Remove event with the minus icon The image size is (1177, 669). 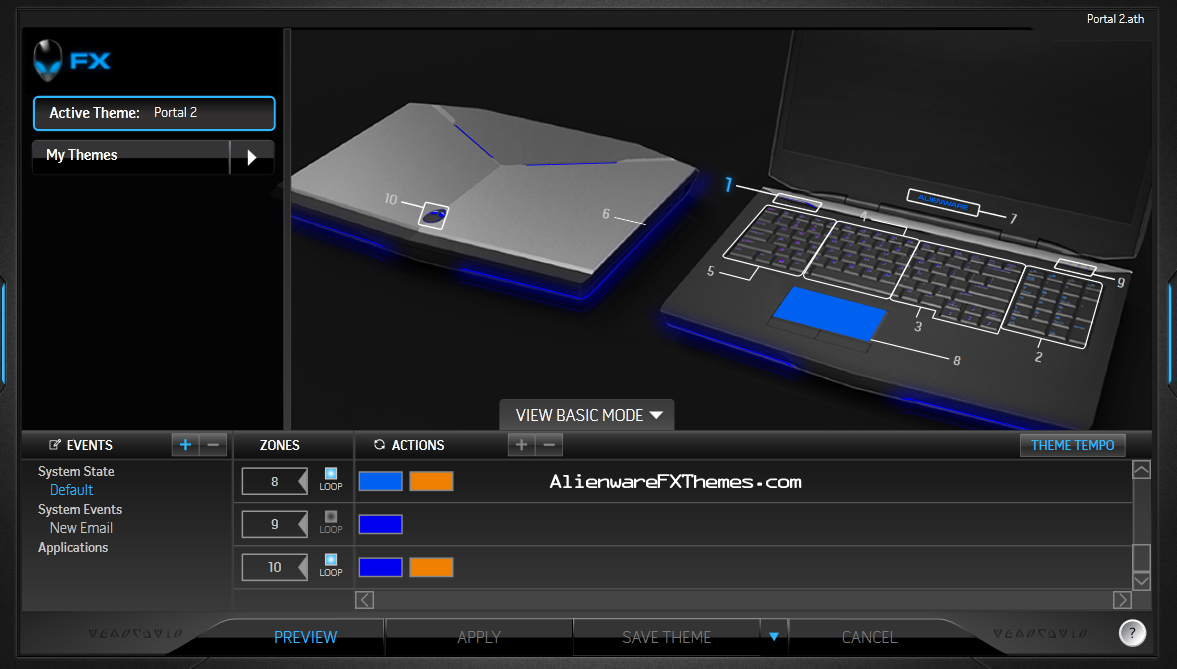213,445
